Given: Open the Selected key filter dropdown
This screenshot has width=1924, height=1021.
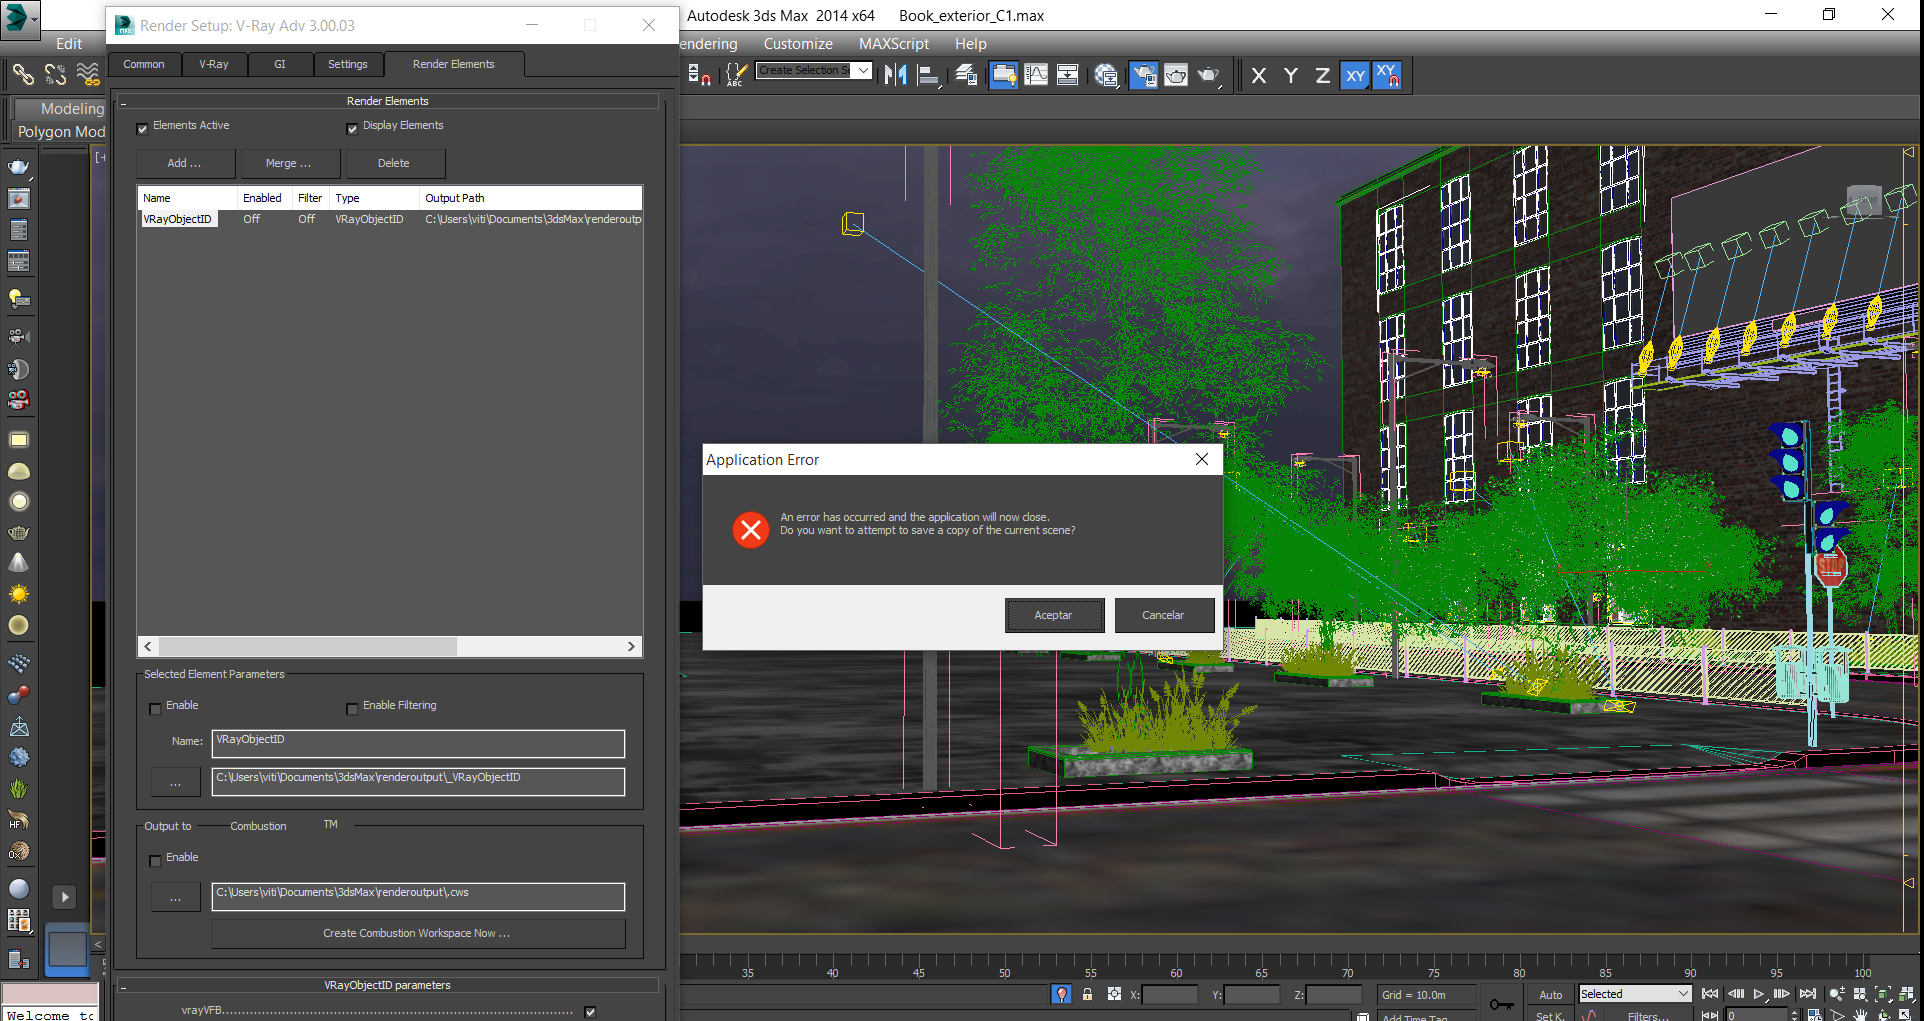Looking at the screenshot, I should click(1635, 994).
